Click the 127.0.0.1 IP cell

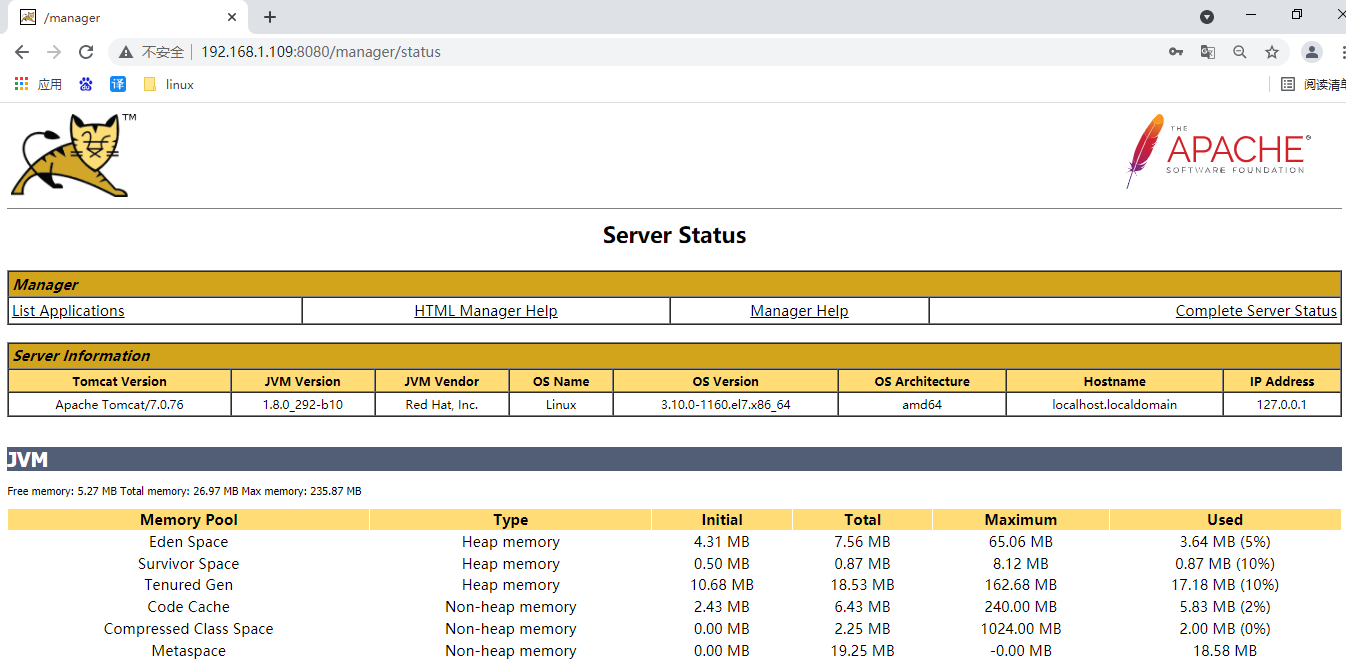coord(1282,405)
